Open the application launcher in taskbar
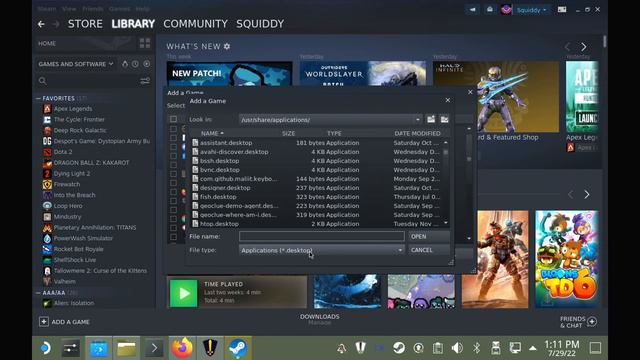This screenshot has height=360, width=640. click(45, 348)
